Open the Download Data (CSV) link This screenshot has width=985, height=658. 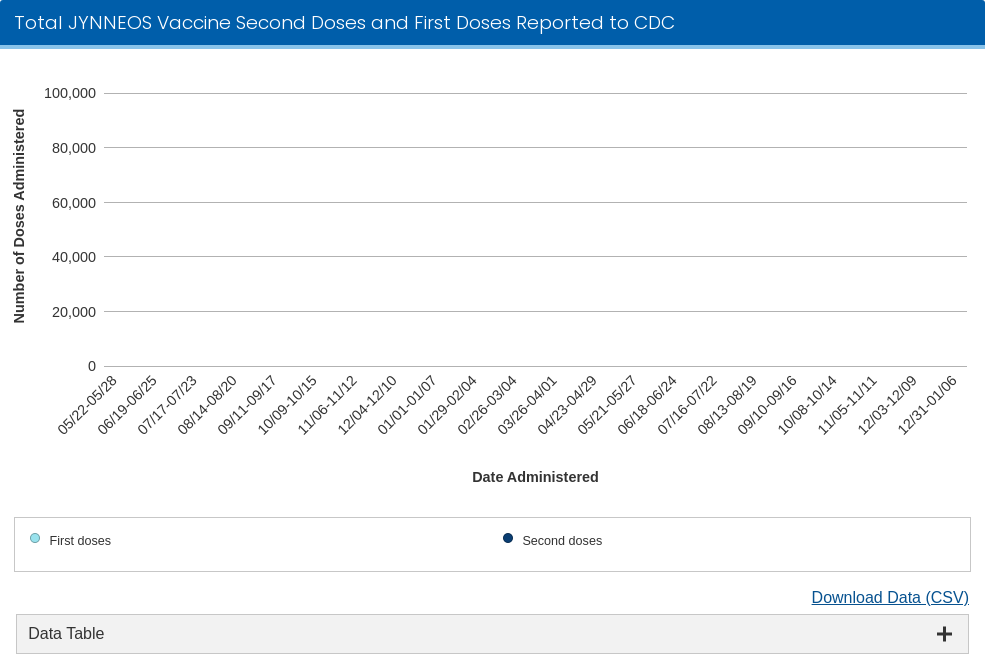pos(889,597)
